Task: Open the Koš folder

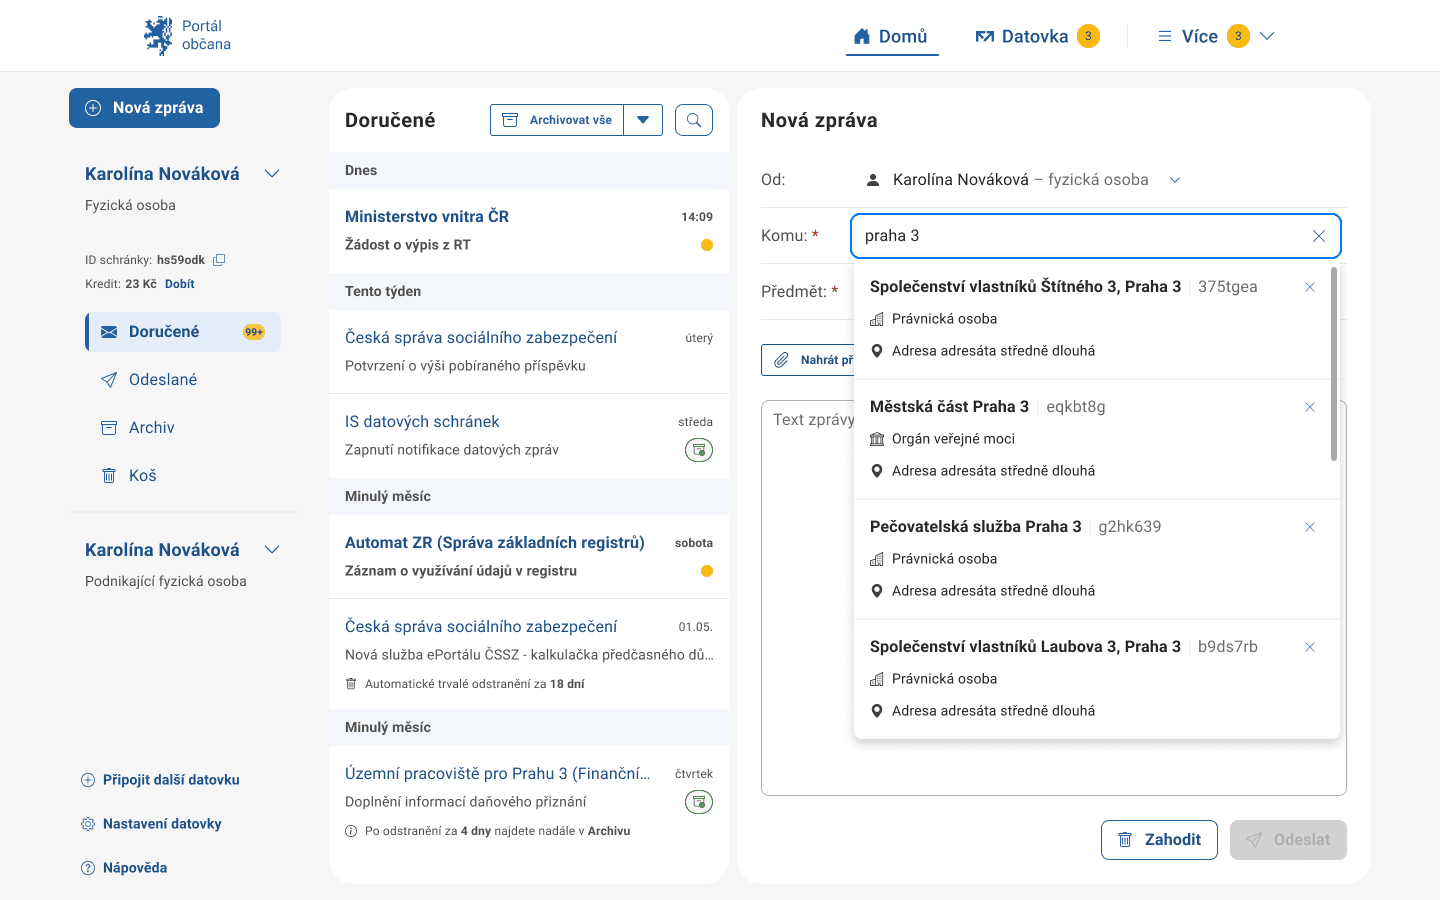Action: pos(143,476)
